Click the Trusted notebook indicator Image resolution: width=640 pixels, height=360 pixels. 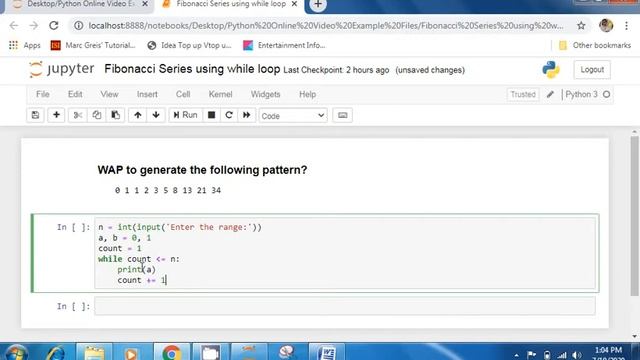[523, 94]
